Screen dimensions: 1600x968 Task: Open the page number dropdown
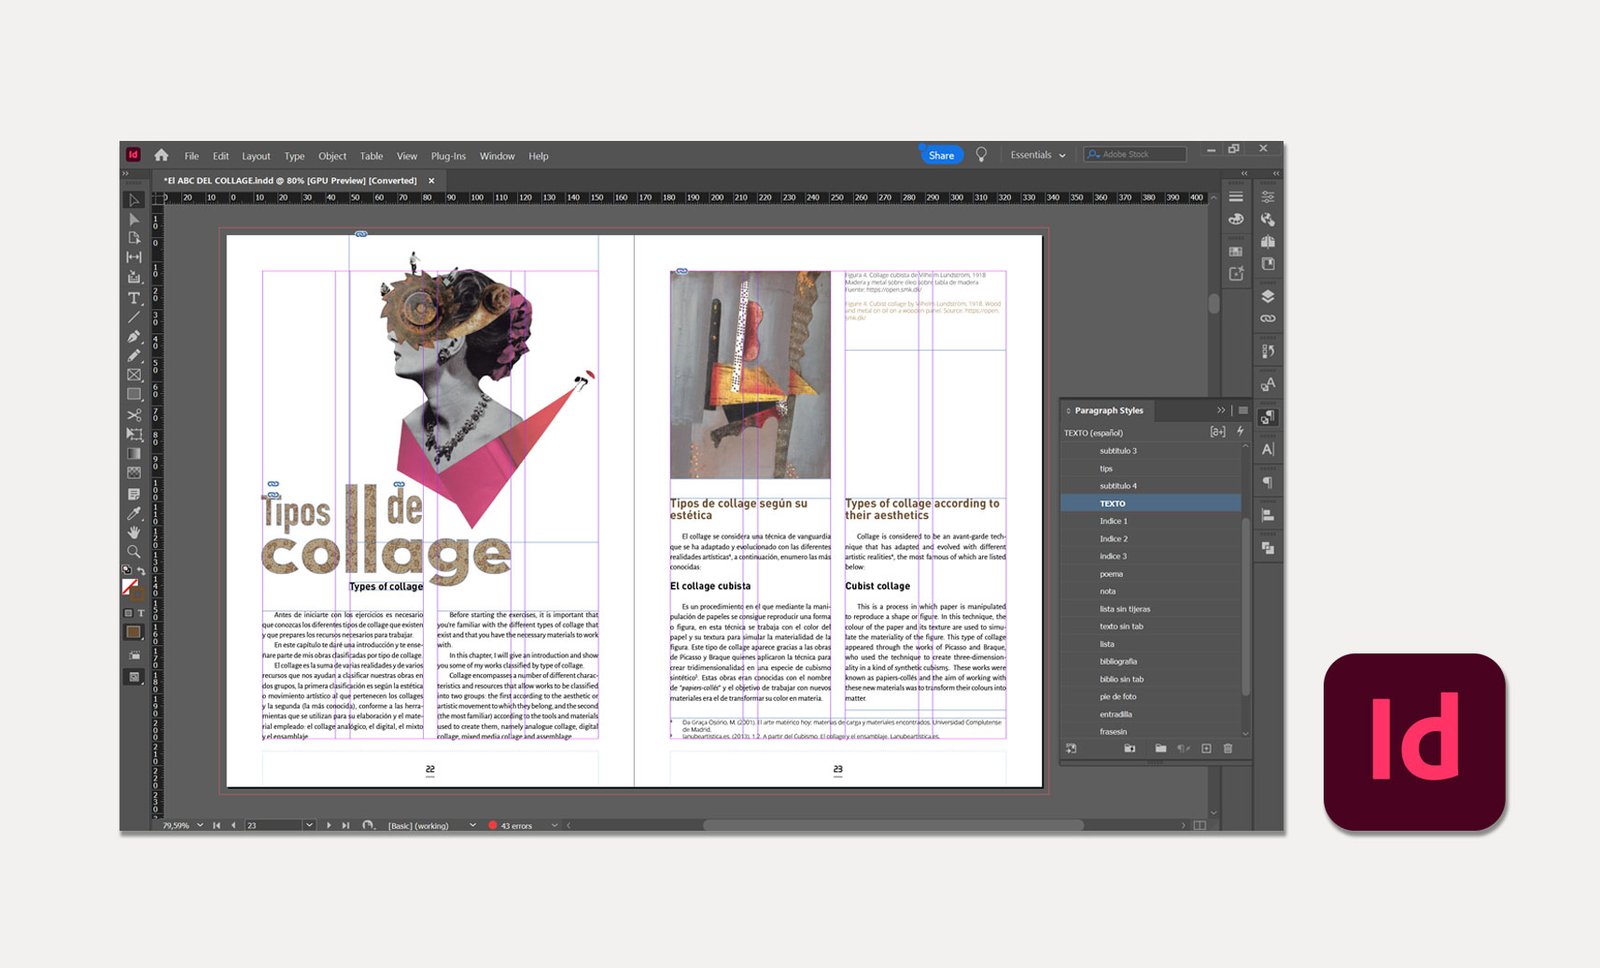(x=309, y=825)
